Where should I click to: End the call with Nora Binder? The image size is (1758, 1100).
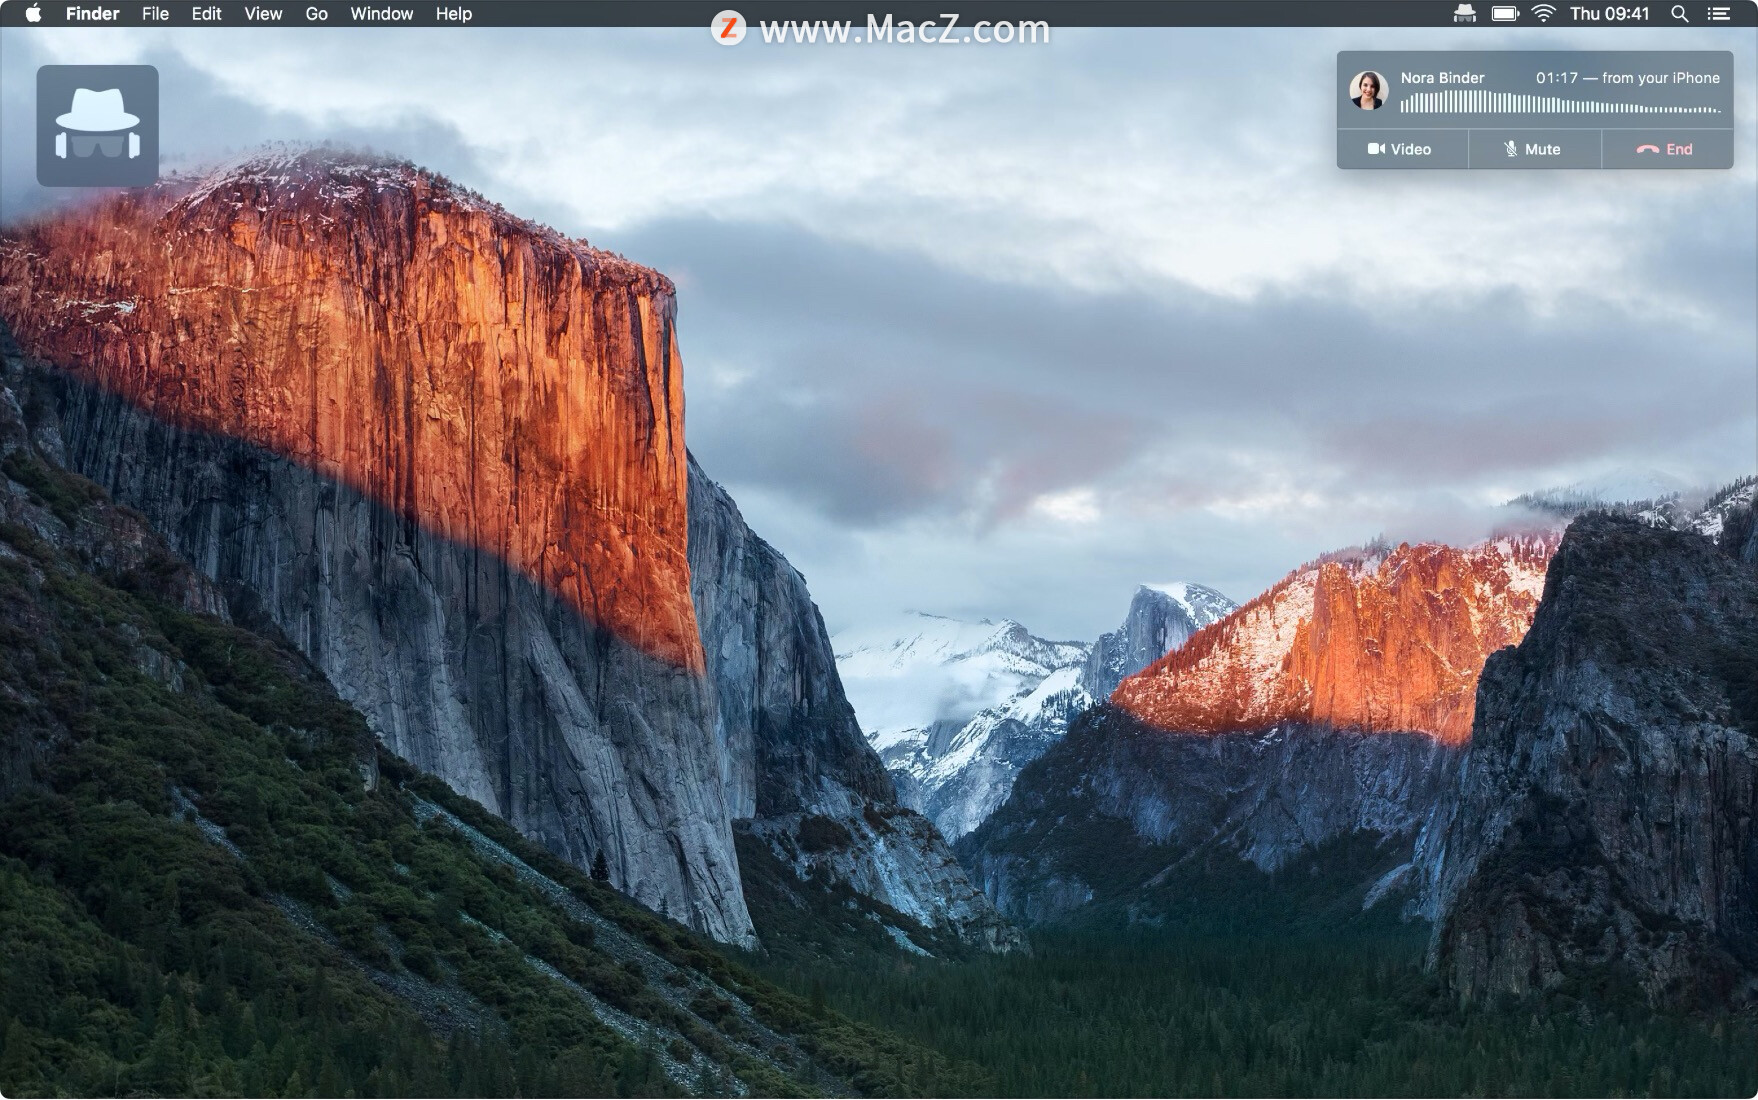pos(1667,149)
